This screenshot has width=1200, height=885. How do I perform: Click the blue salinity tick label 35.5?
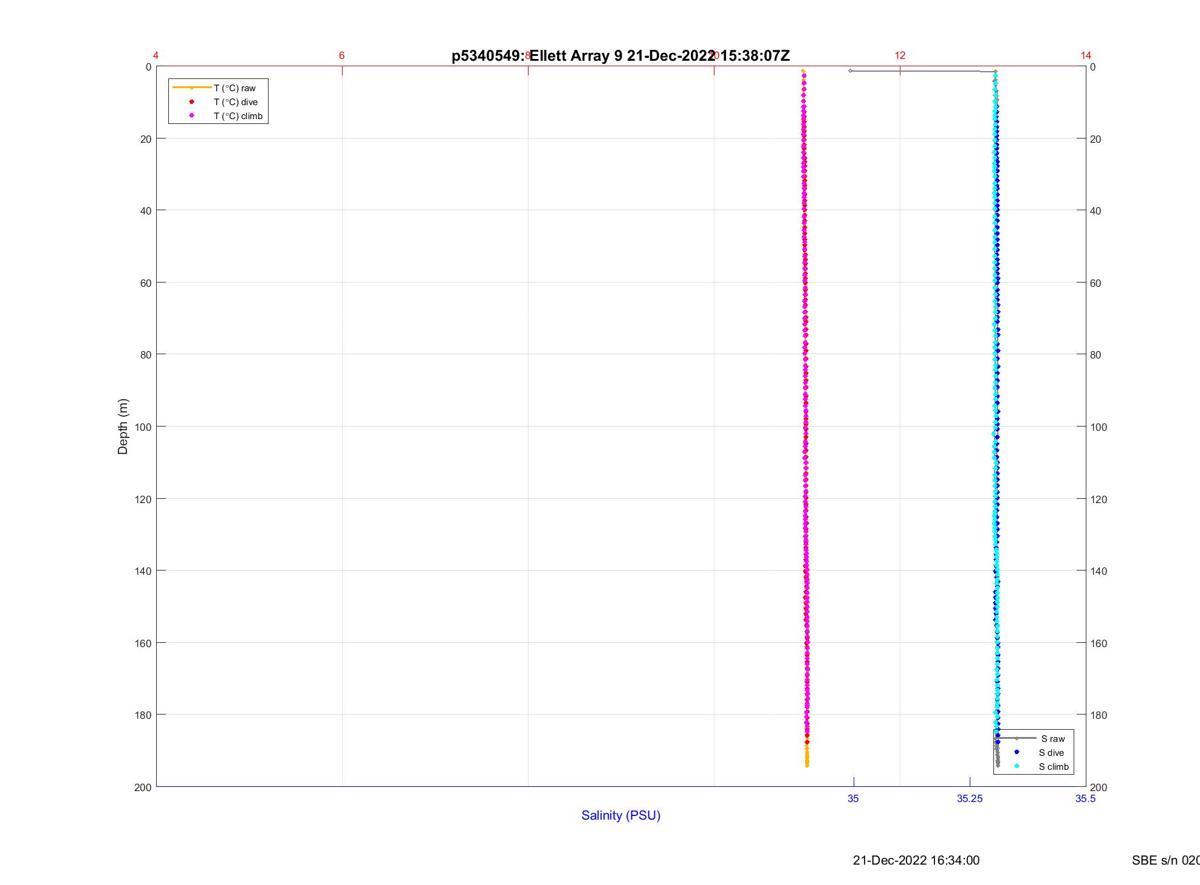(1086, 798)
